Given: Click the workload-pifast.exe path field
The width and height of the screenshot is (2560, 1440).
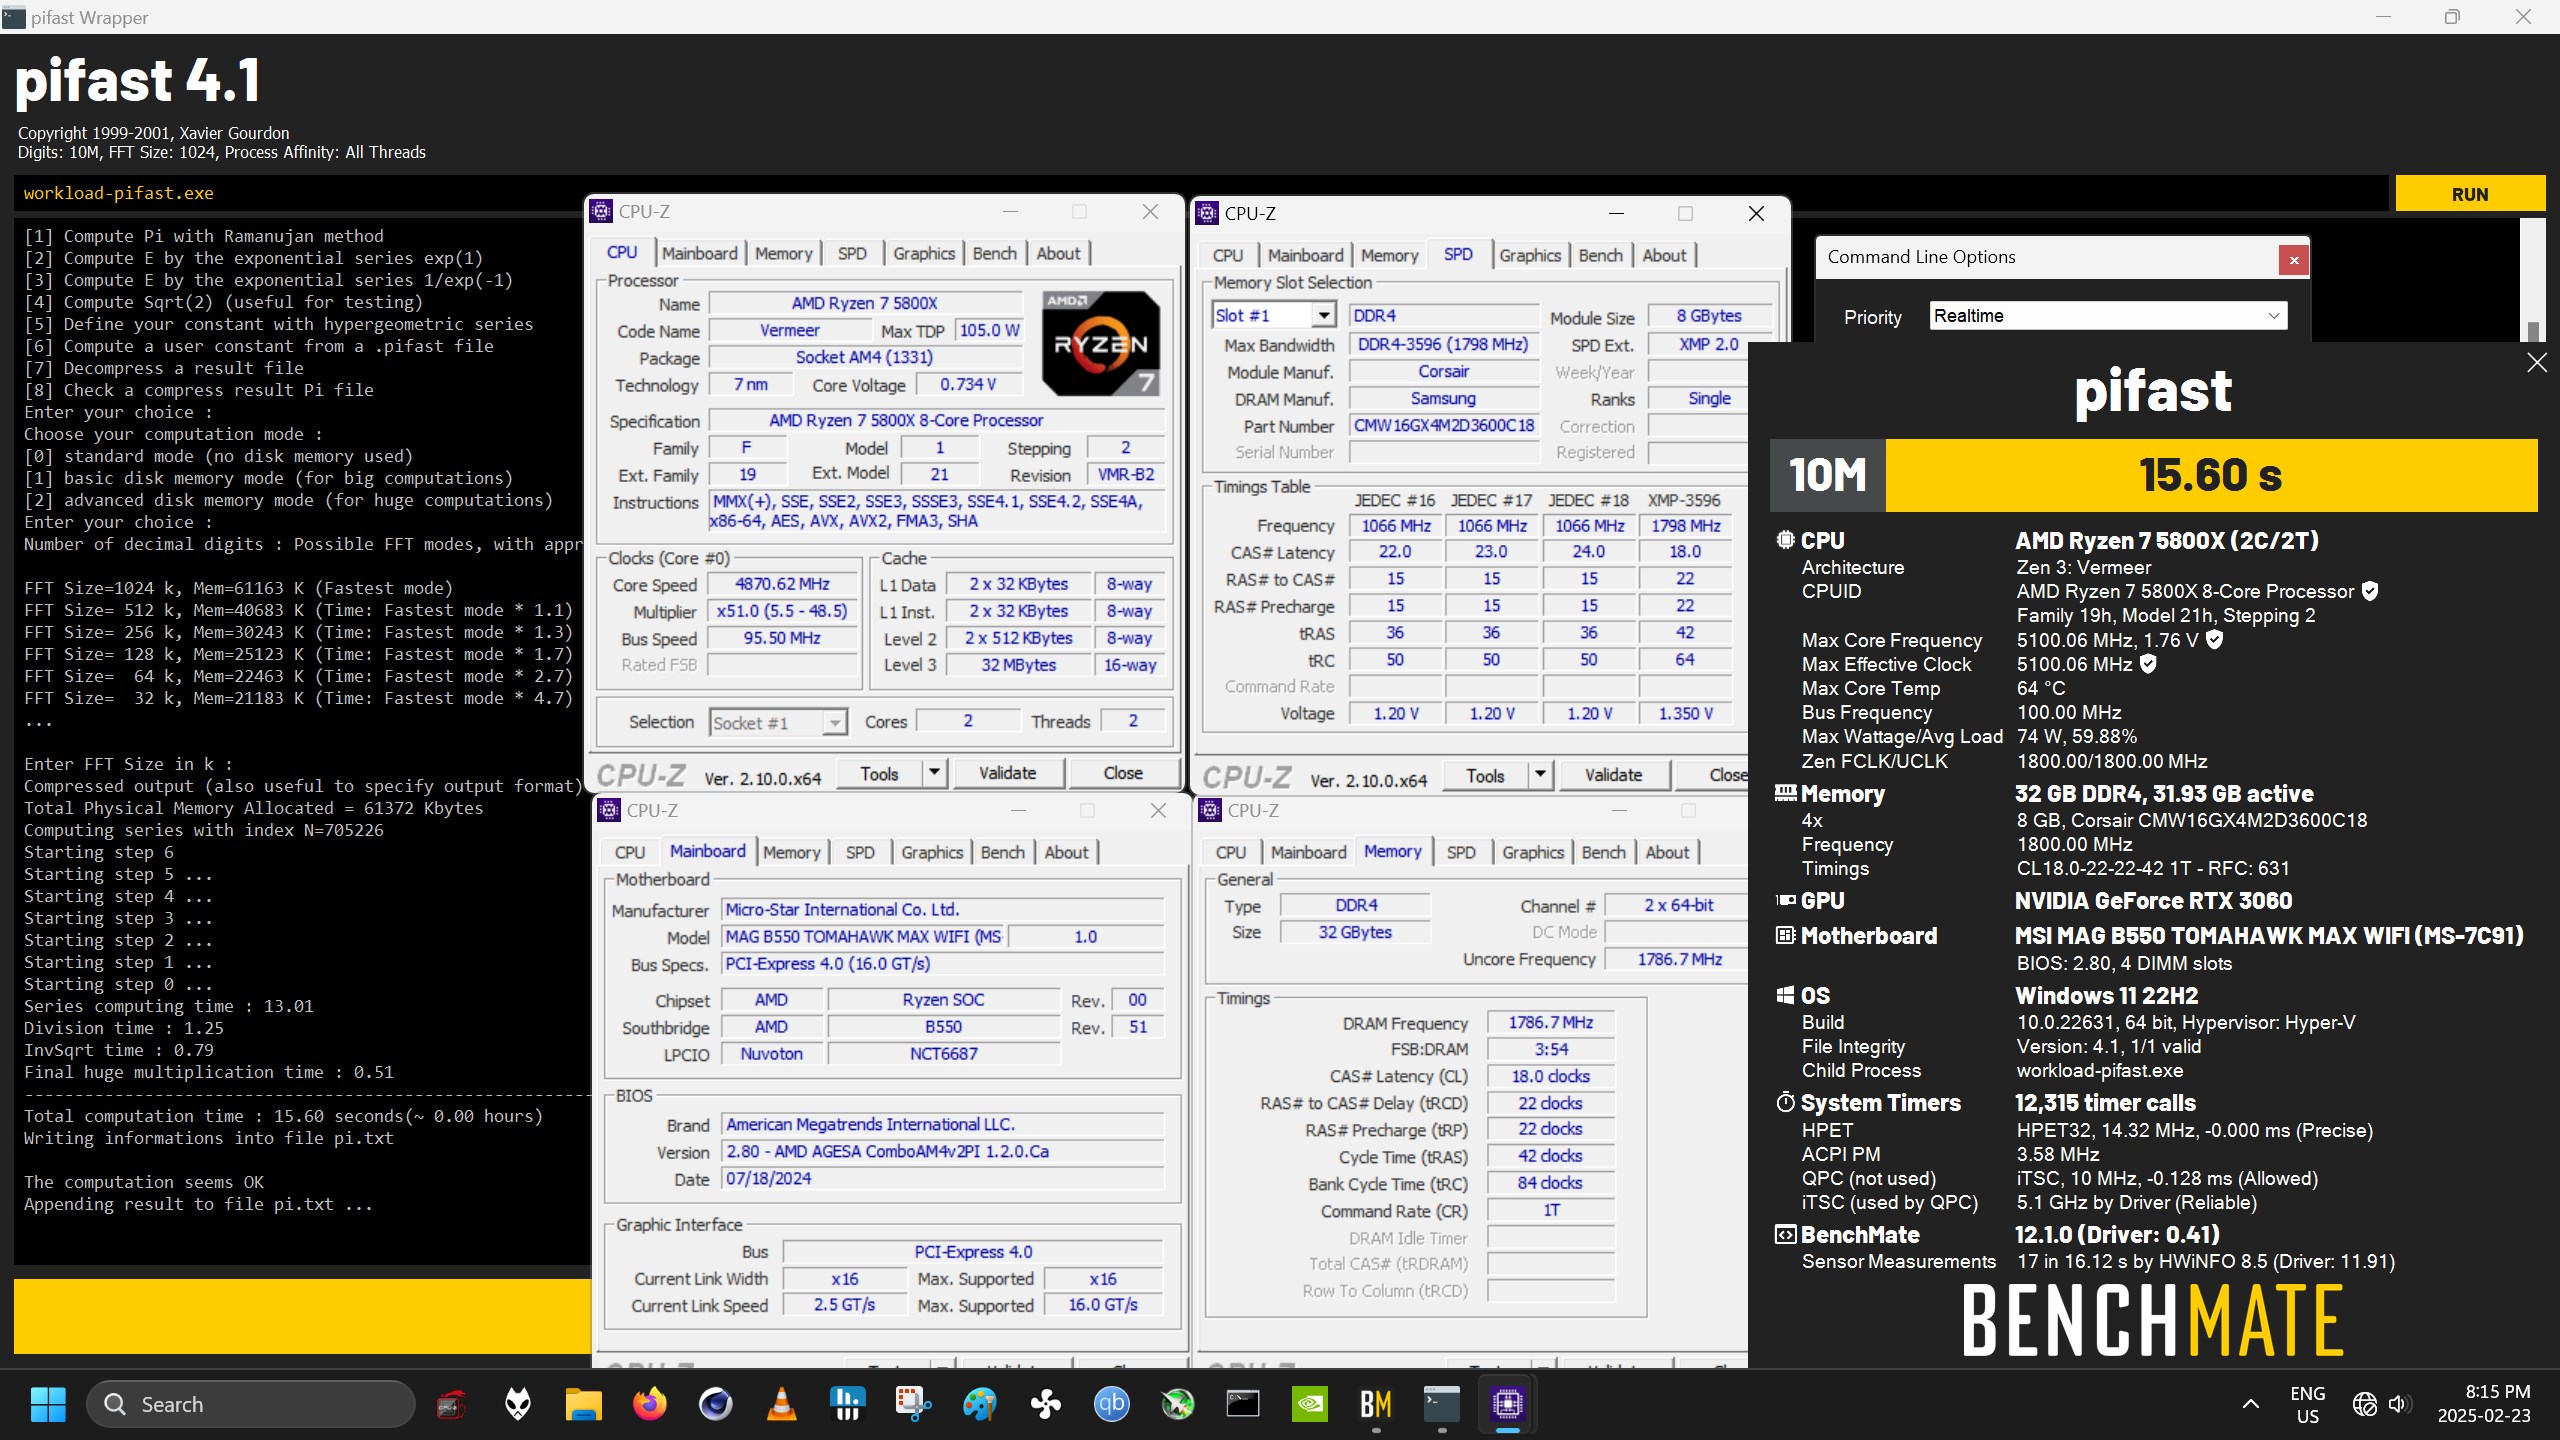Looking at the screenshot, I should point(1200,193).
